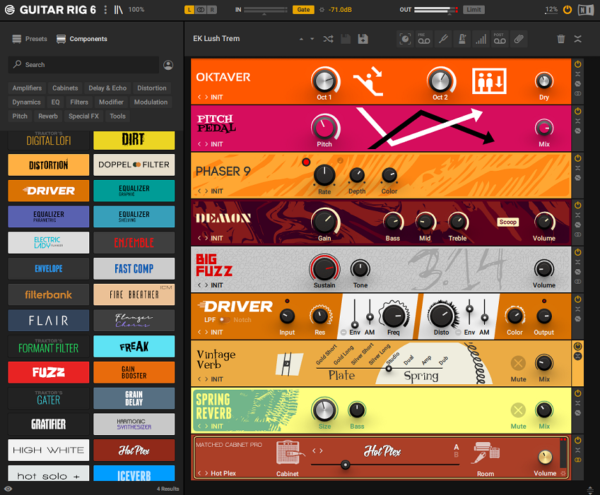Select the left L input channel
The image size is (600, 495).
[189, 10]
